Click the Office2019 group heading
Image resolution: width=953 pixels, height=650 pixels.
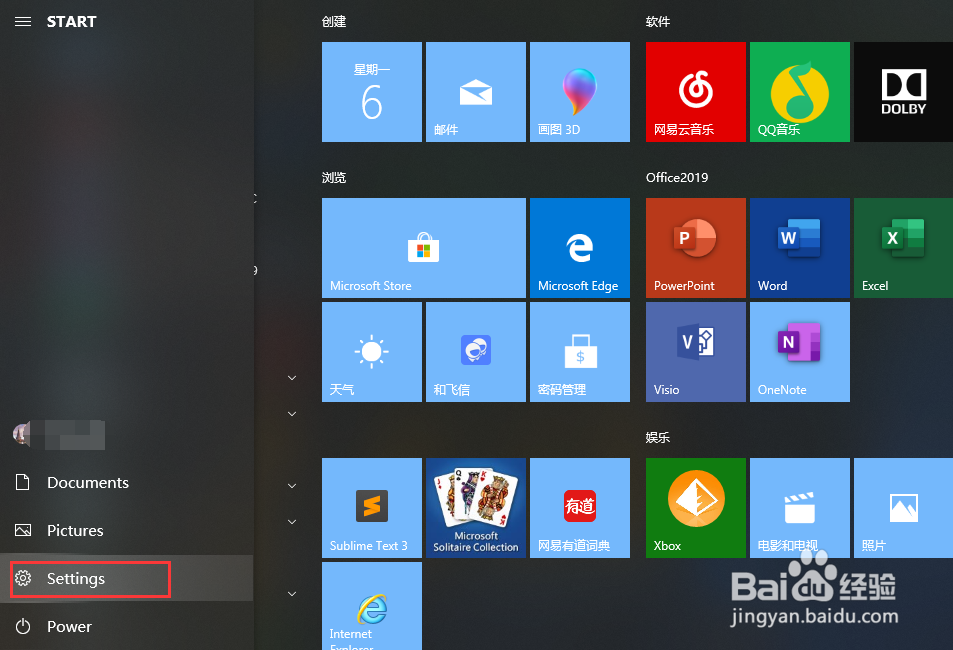pyautogui.click(x=676, y=178)
